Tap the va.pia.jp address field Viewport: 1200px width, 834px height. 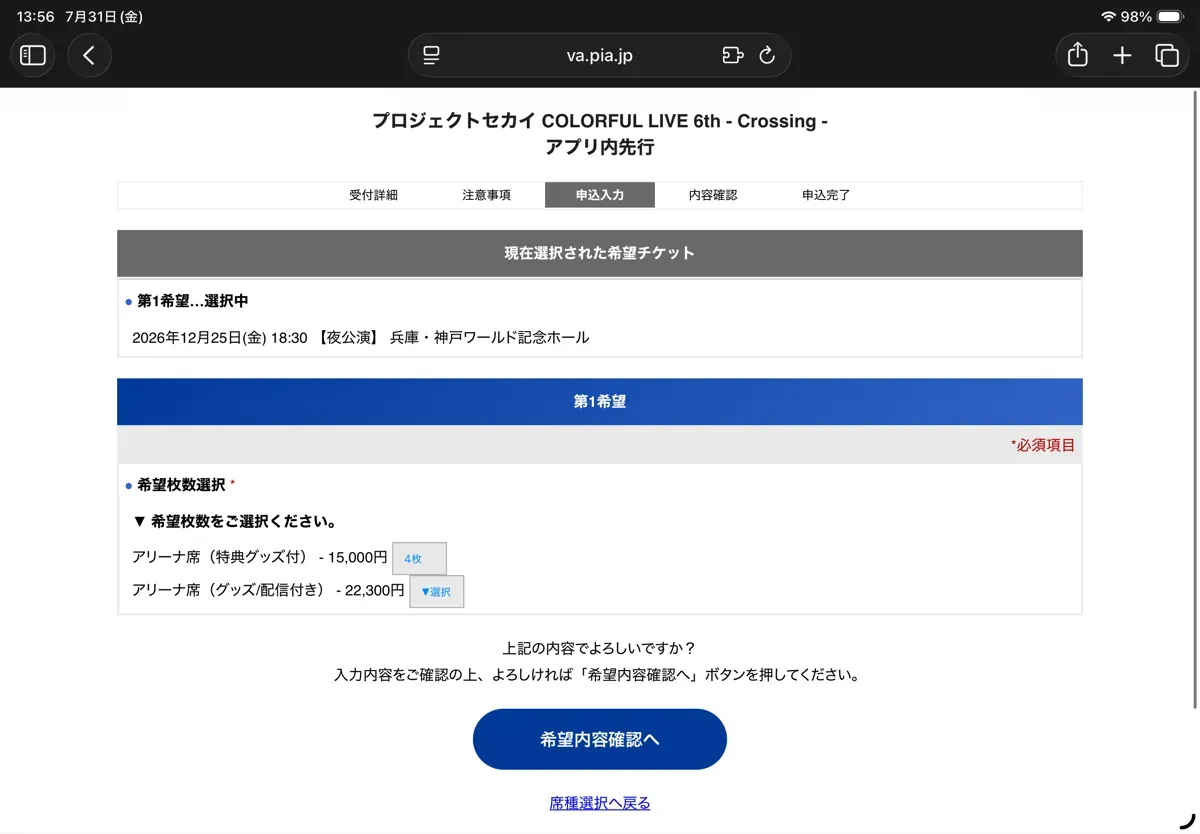[x=600, y=55]
